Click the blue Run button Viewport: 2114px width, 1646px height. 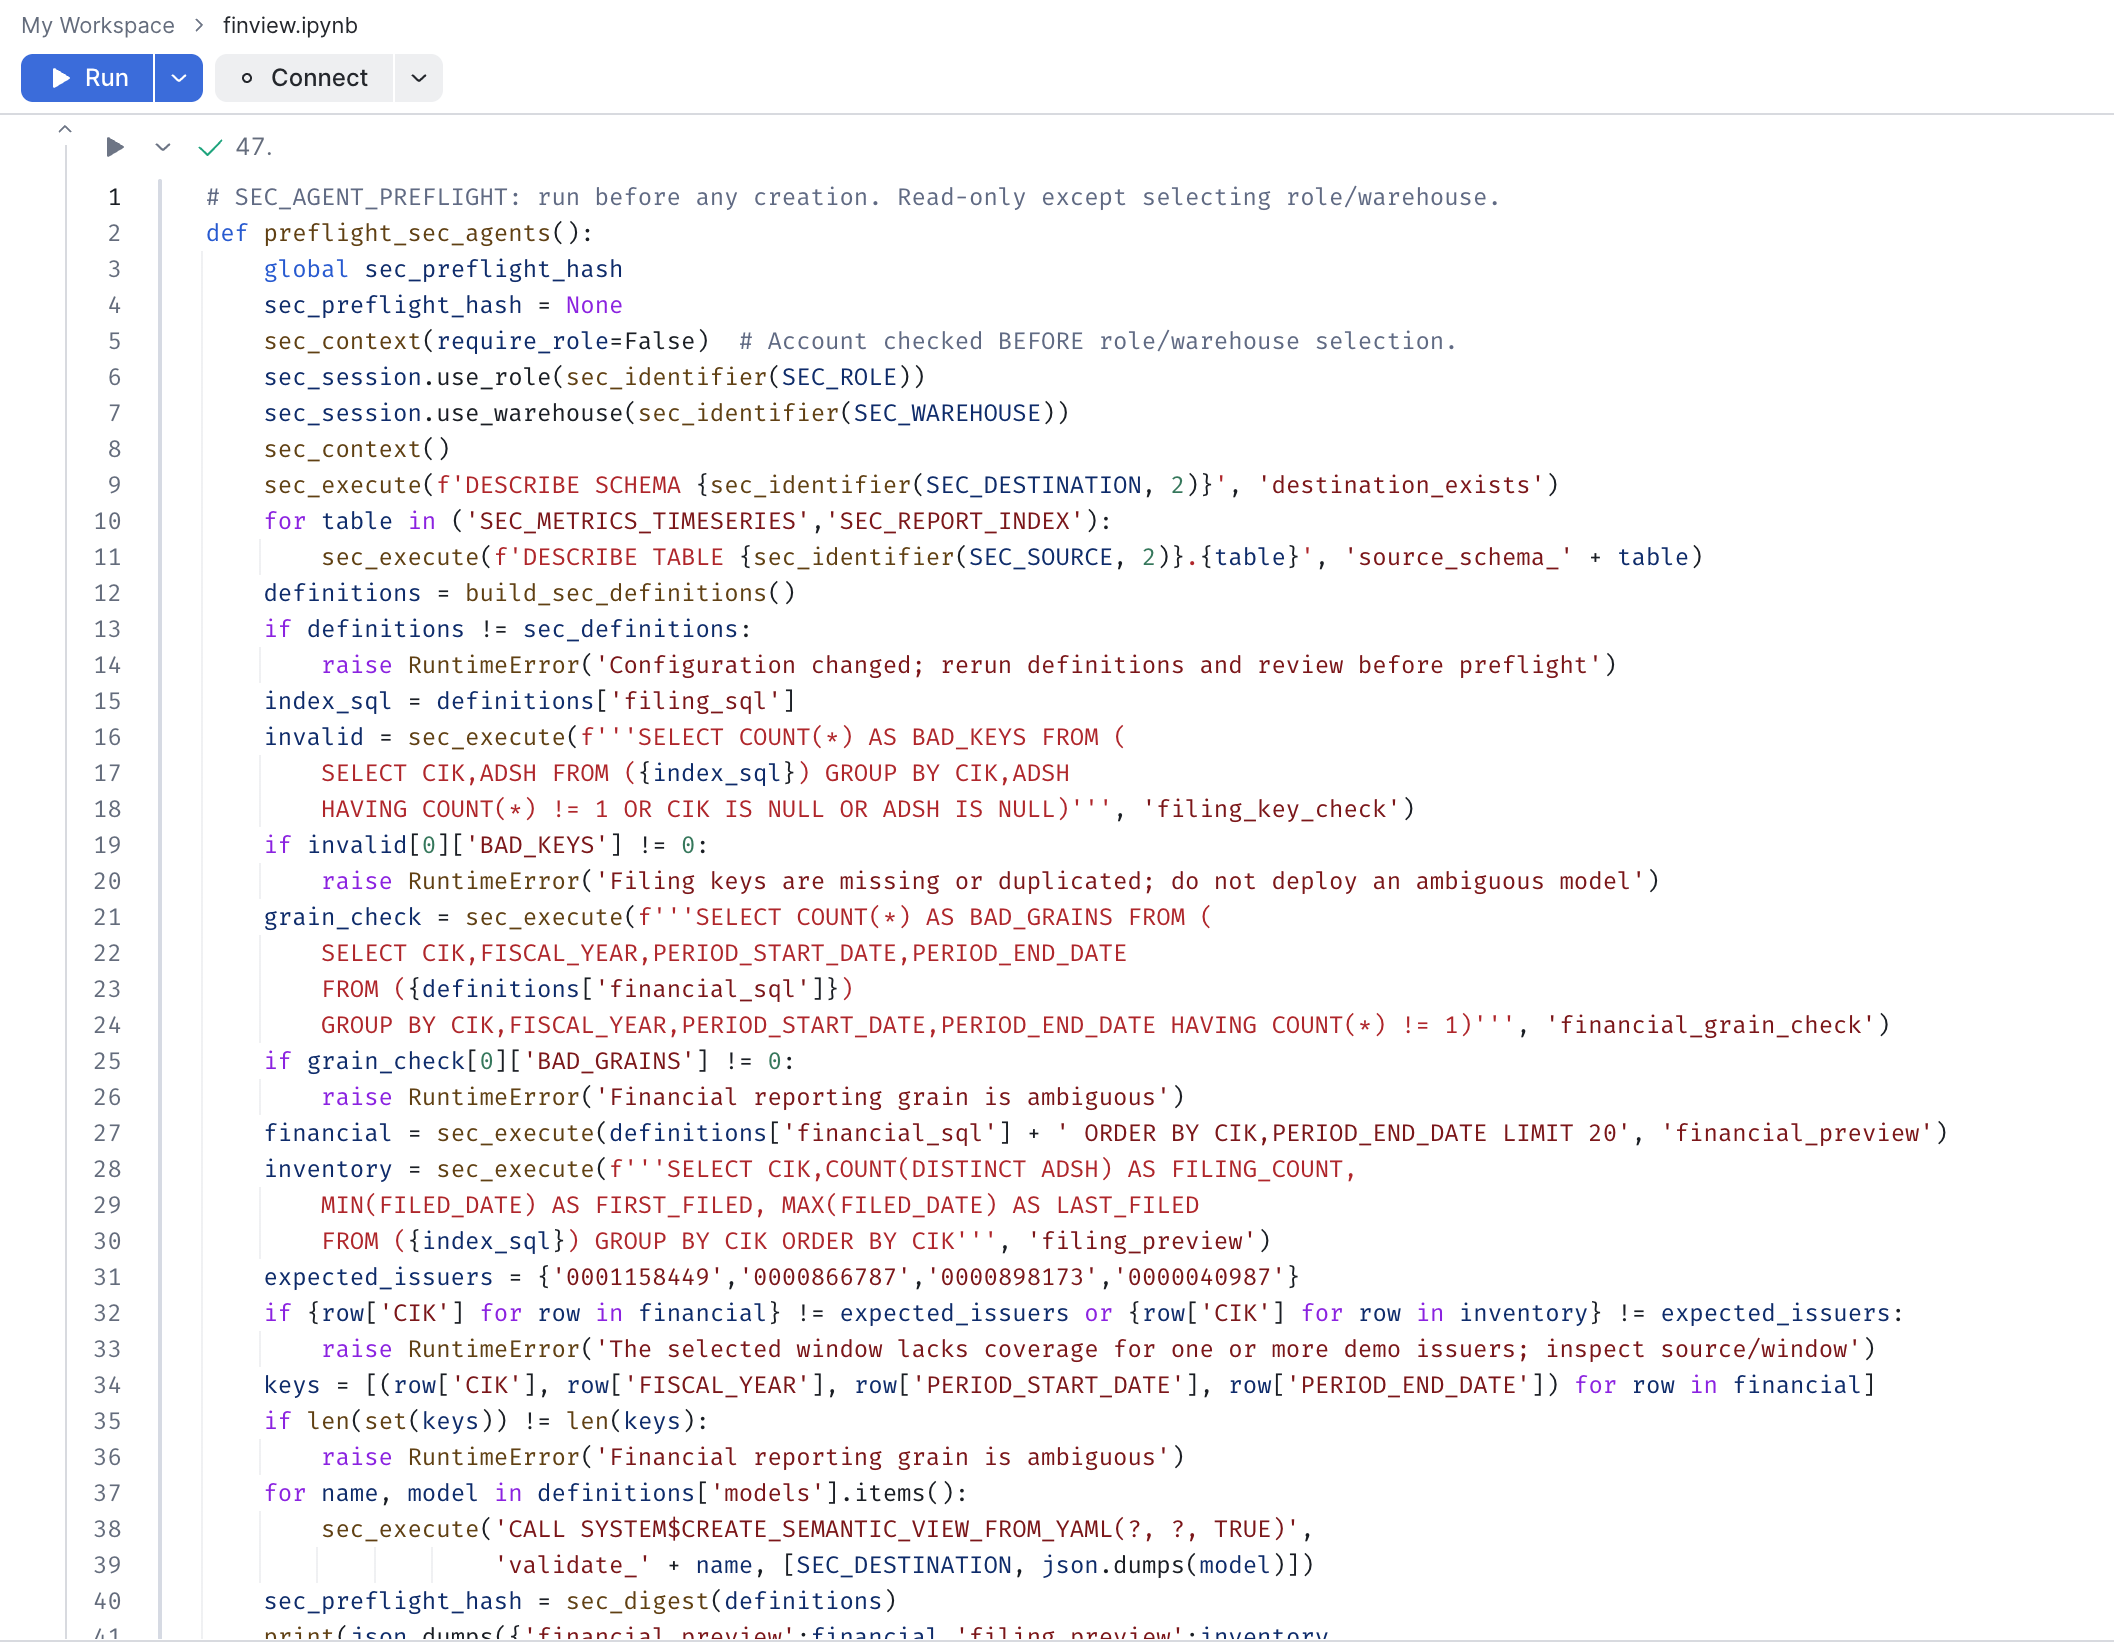pos(88,78)
